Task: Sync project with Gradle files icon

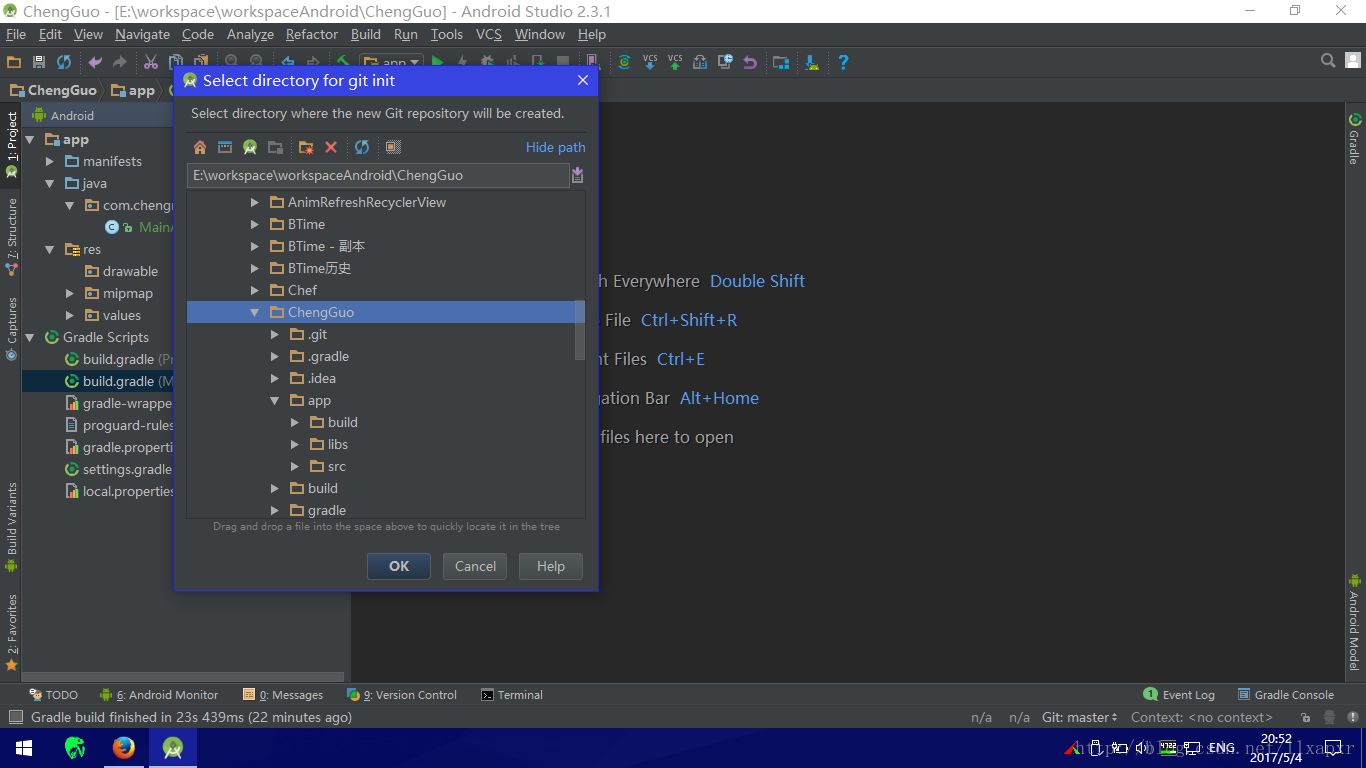Action: [x=624, y=62]
